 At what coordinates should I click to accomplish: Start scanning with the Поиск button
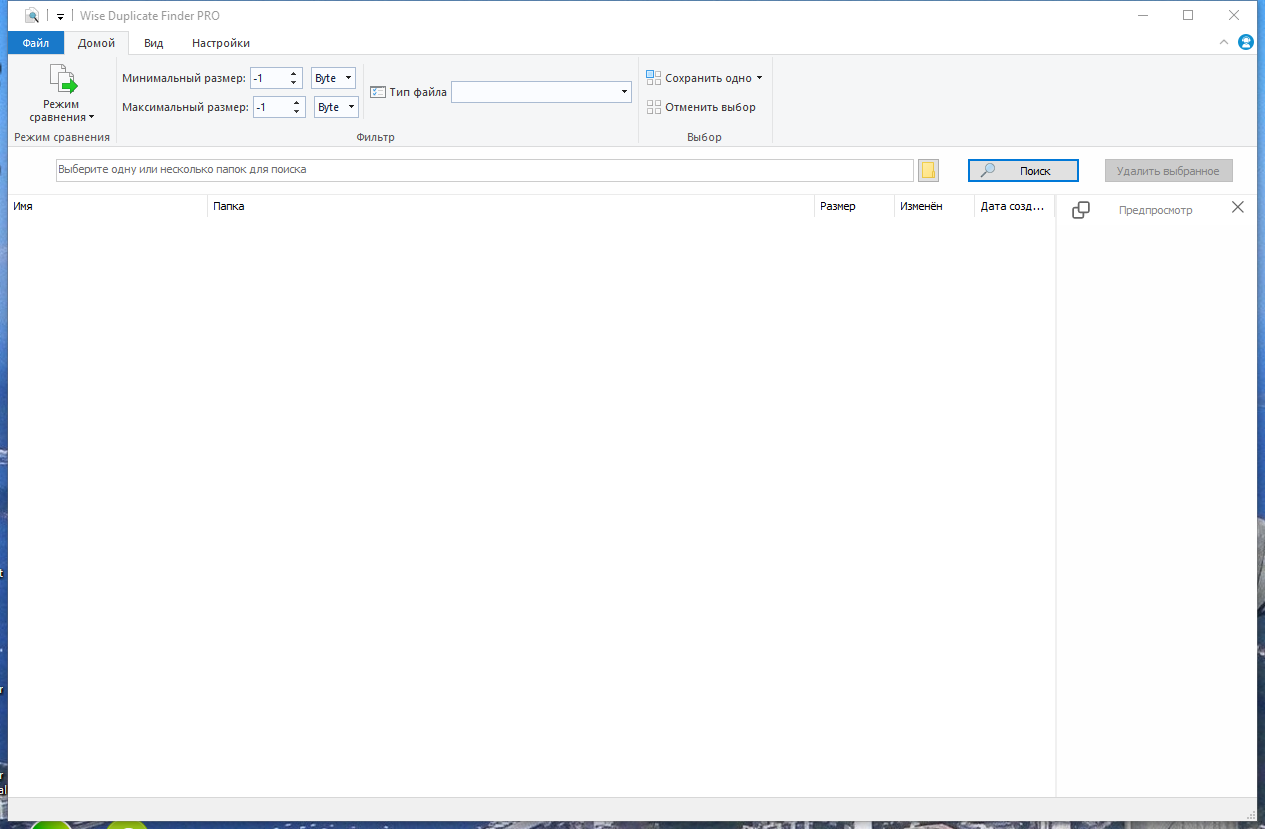coord(1023,171)
